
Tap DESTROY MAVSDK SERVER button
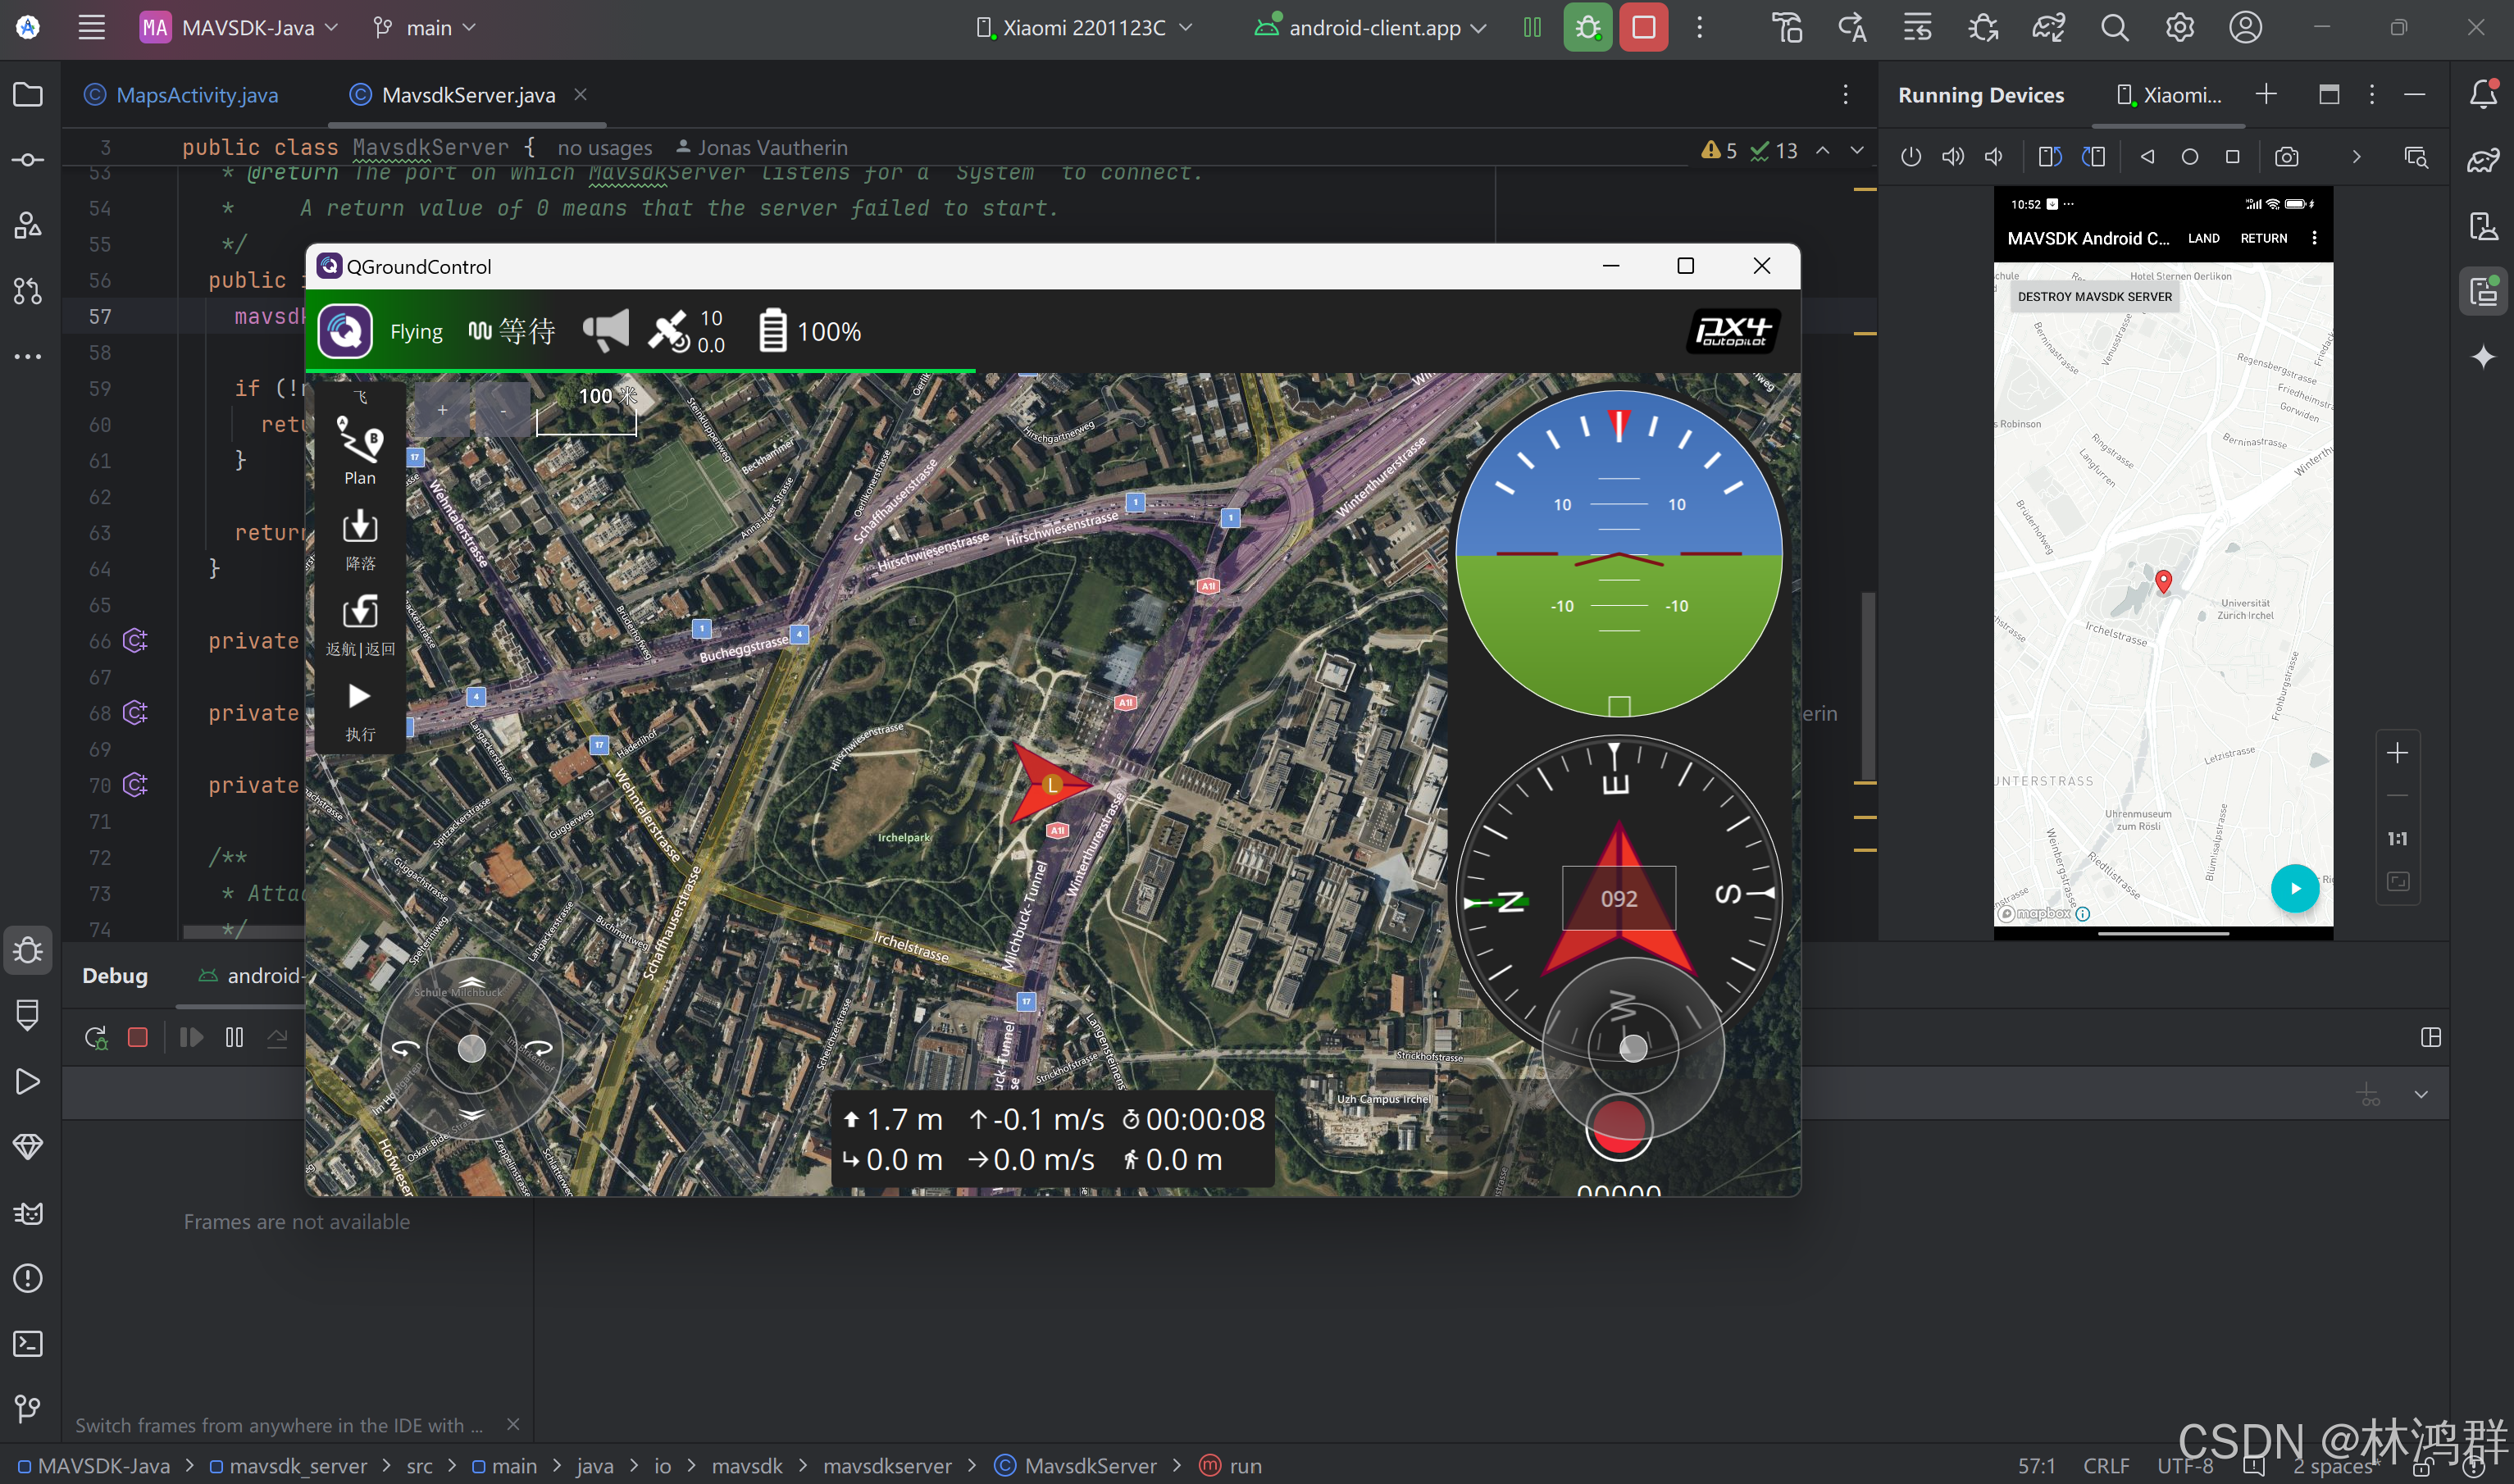(2094, 297)
